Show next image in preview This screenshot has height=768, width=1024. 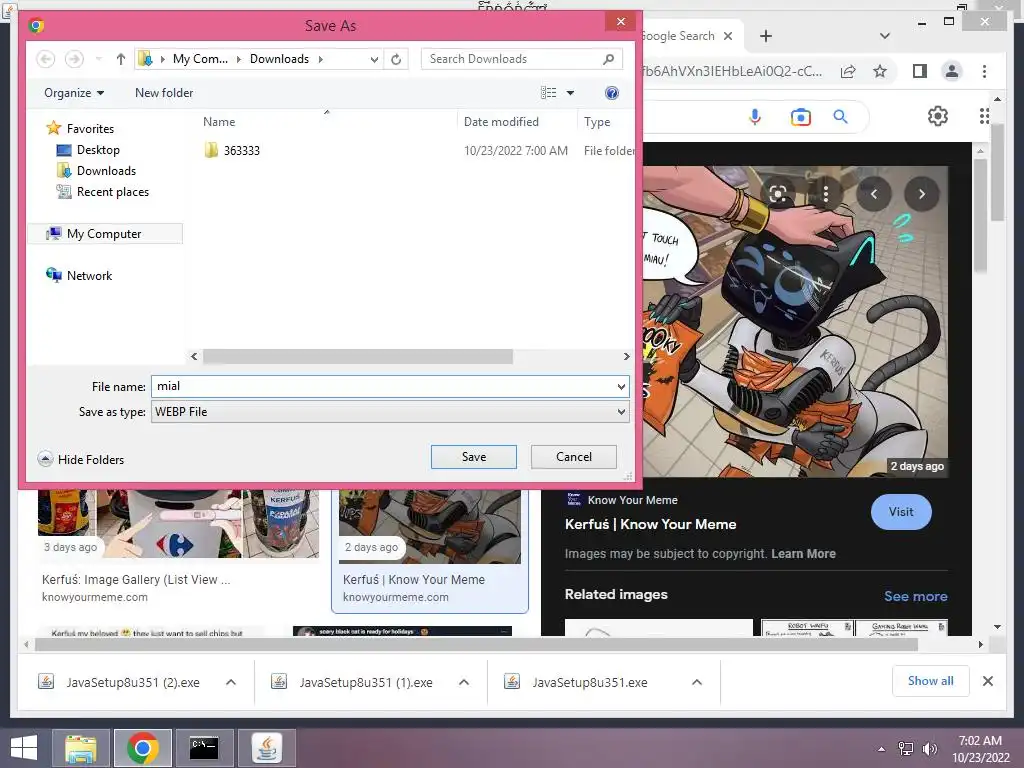(x=921, y=194)
